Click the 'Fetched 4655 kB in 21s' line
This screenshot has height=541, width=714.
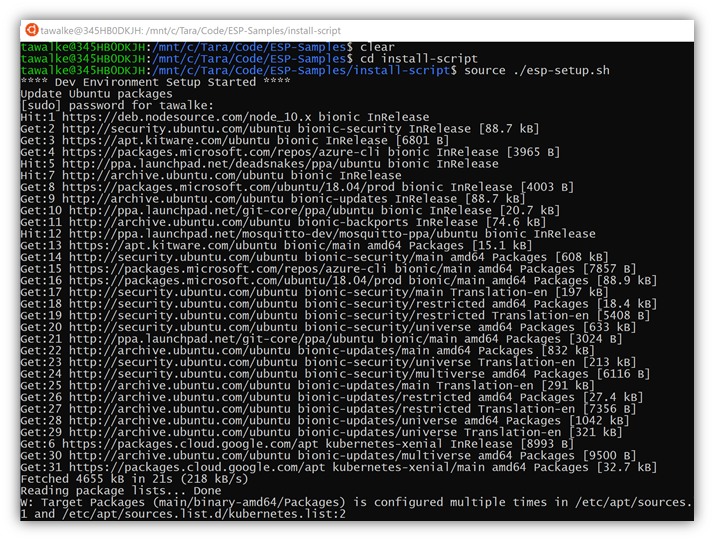pyautogui.click(x=134, y=479)
